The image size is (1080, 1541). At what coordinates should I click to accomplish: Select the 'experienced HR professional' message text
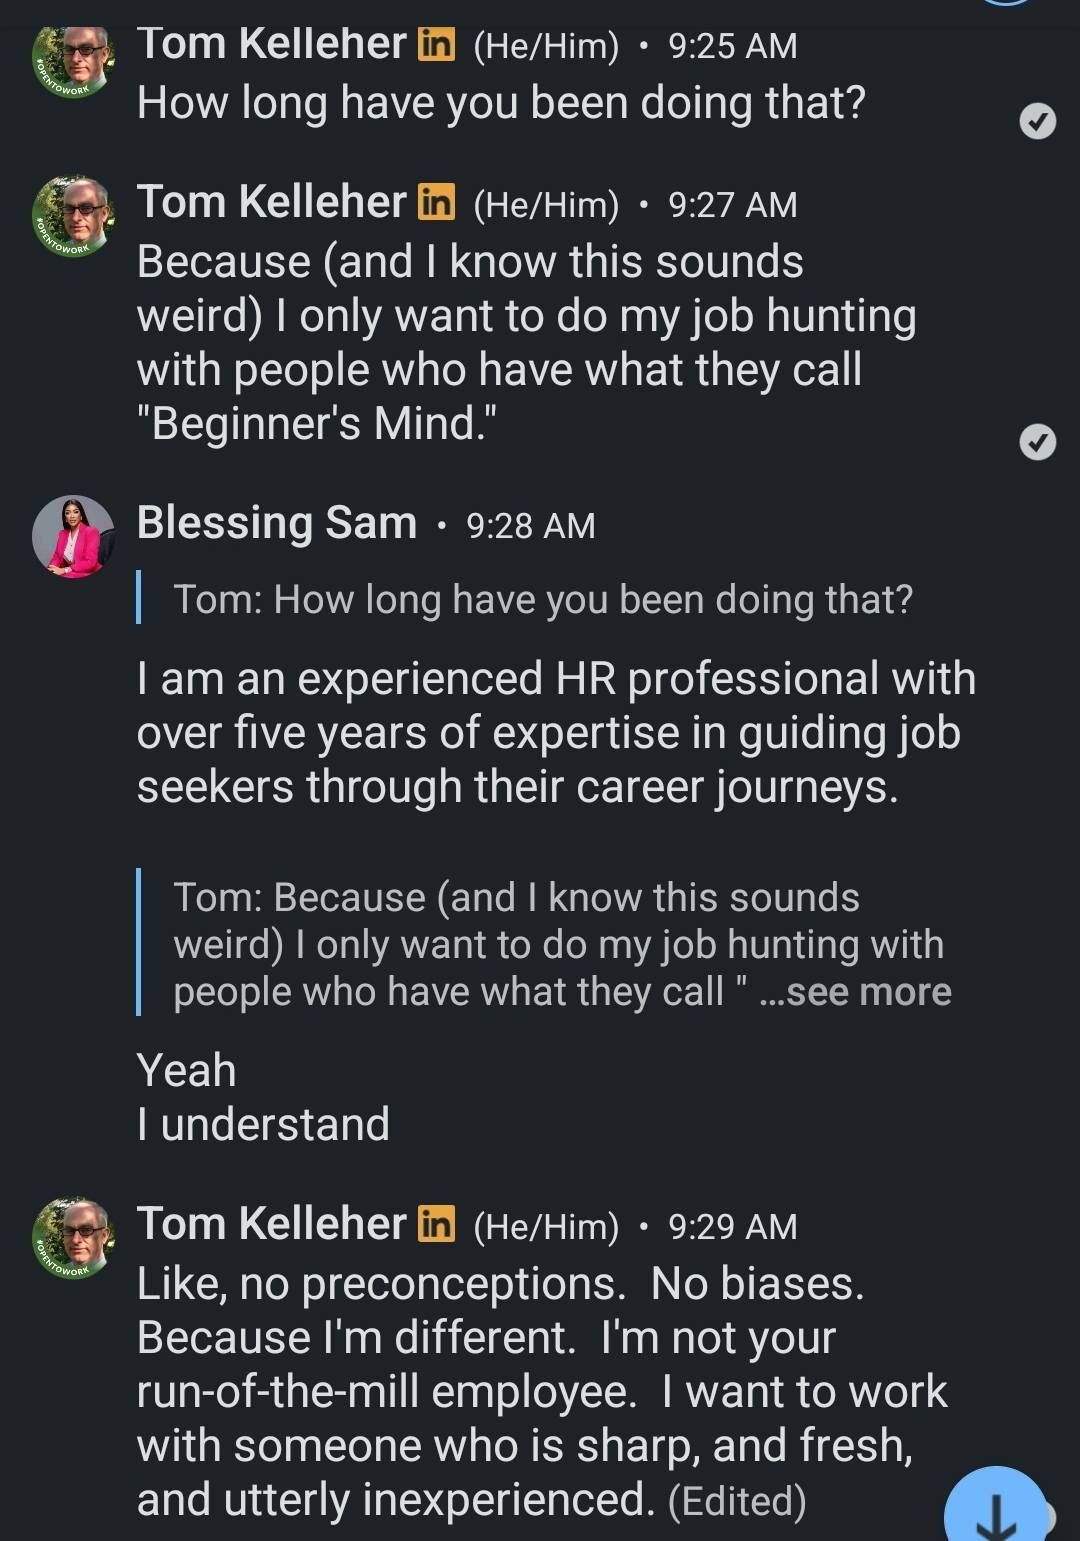[556, 733]
